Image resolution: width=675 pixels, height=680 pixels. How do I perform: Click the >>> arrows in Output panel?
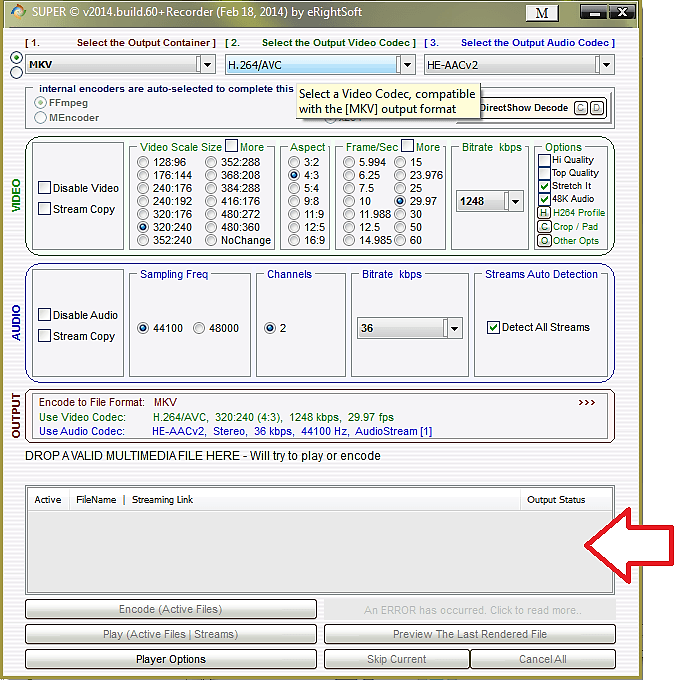click(586, 402)
